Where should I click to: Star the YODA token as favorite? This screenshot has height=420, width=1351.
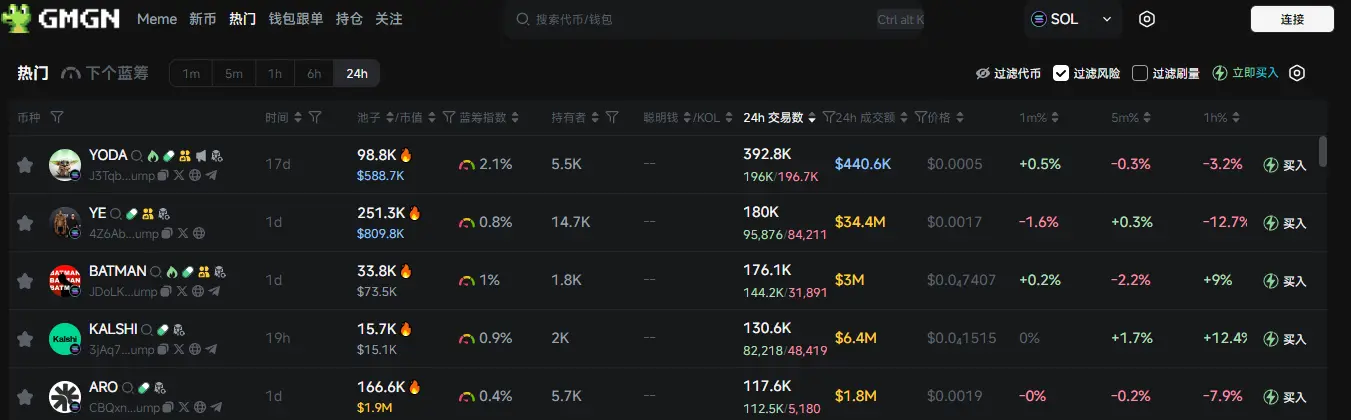pos(25,165)
